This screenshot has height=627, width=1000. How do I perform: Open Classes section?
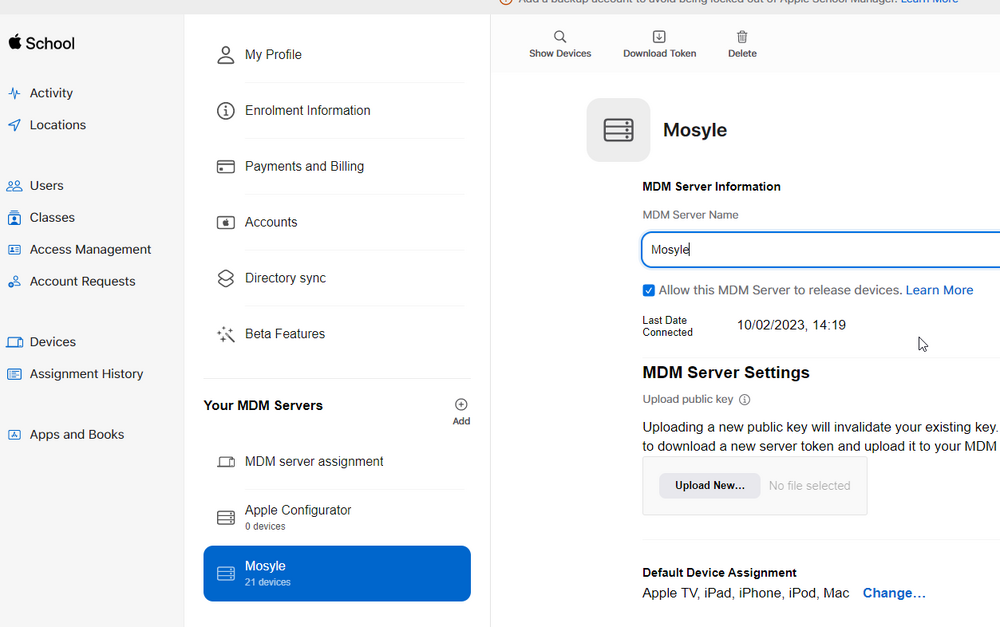tap(52, 218)
